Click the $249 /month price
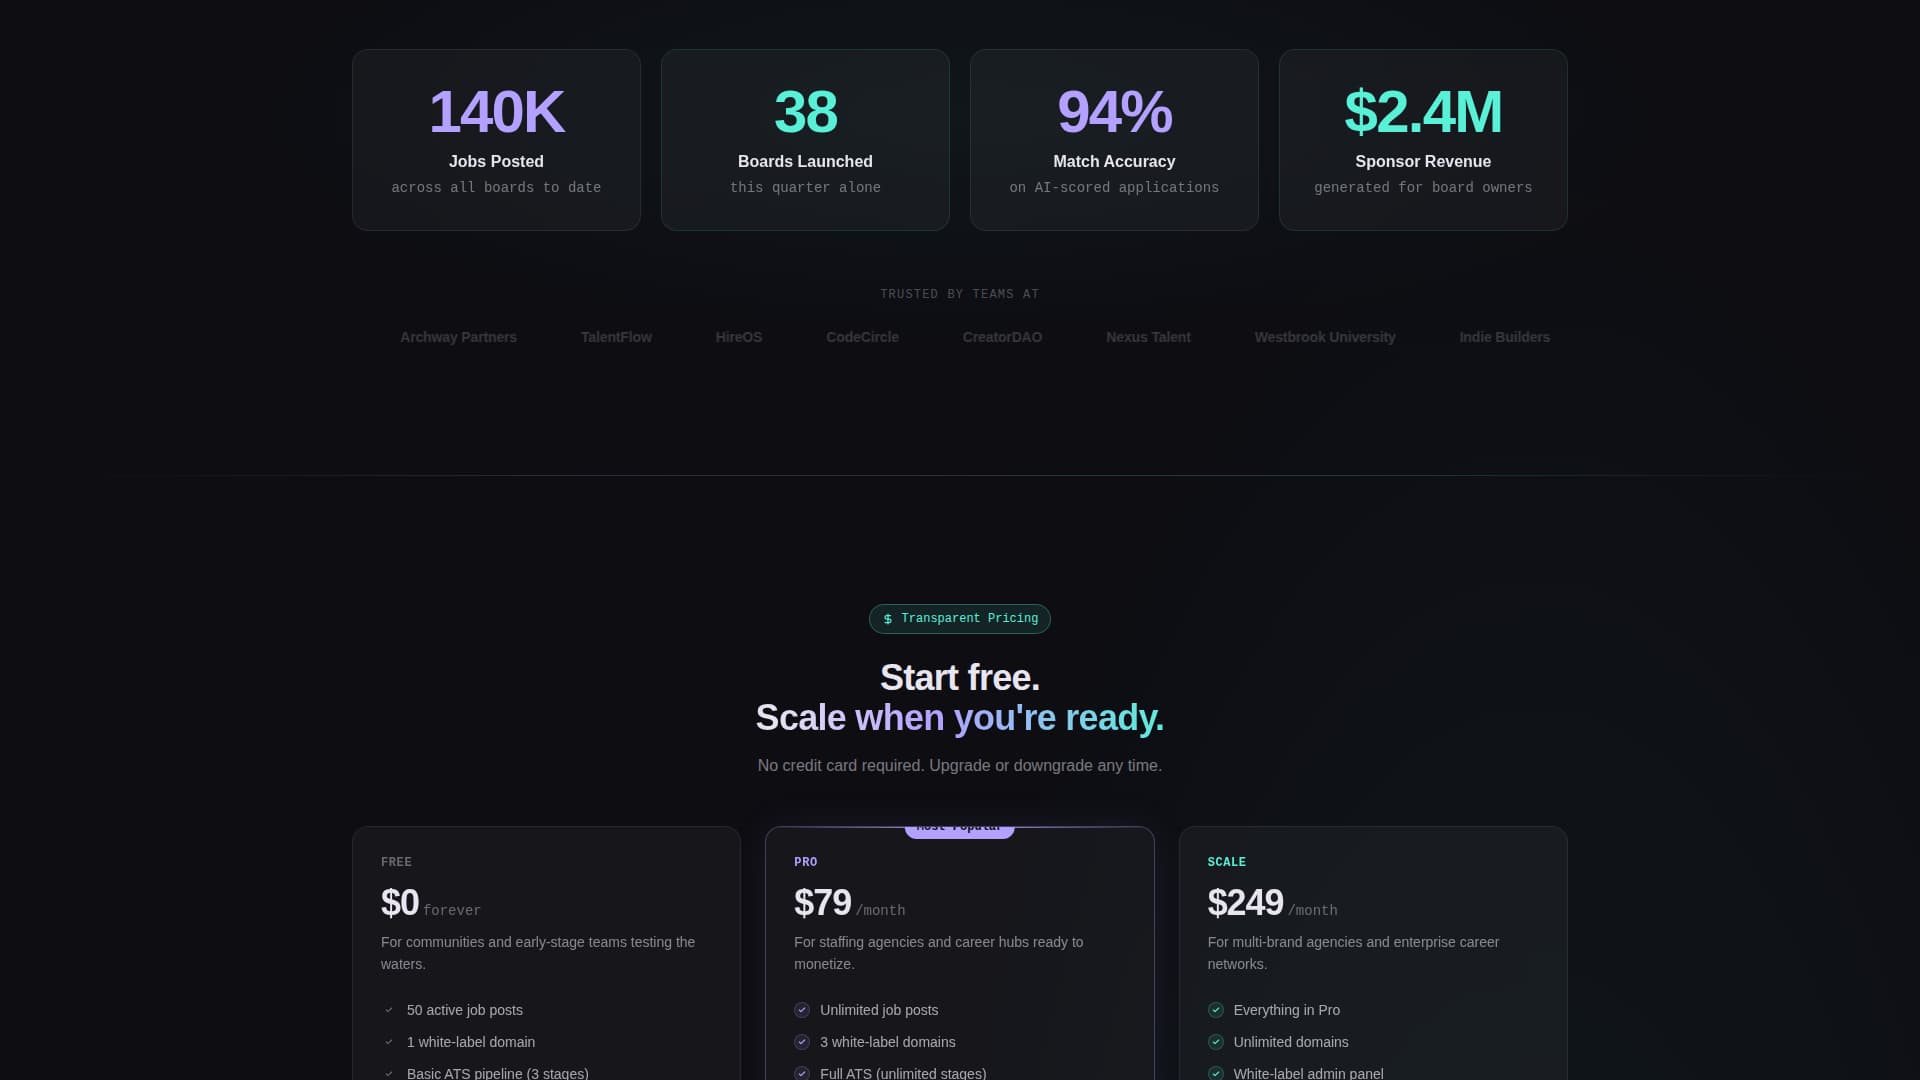 1272,903
